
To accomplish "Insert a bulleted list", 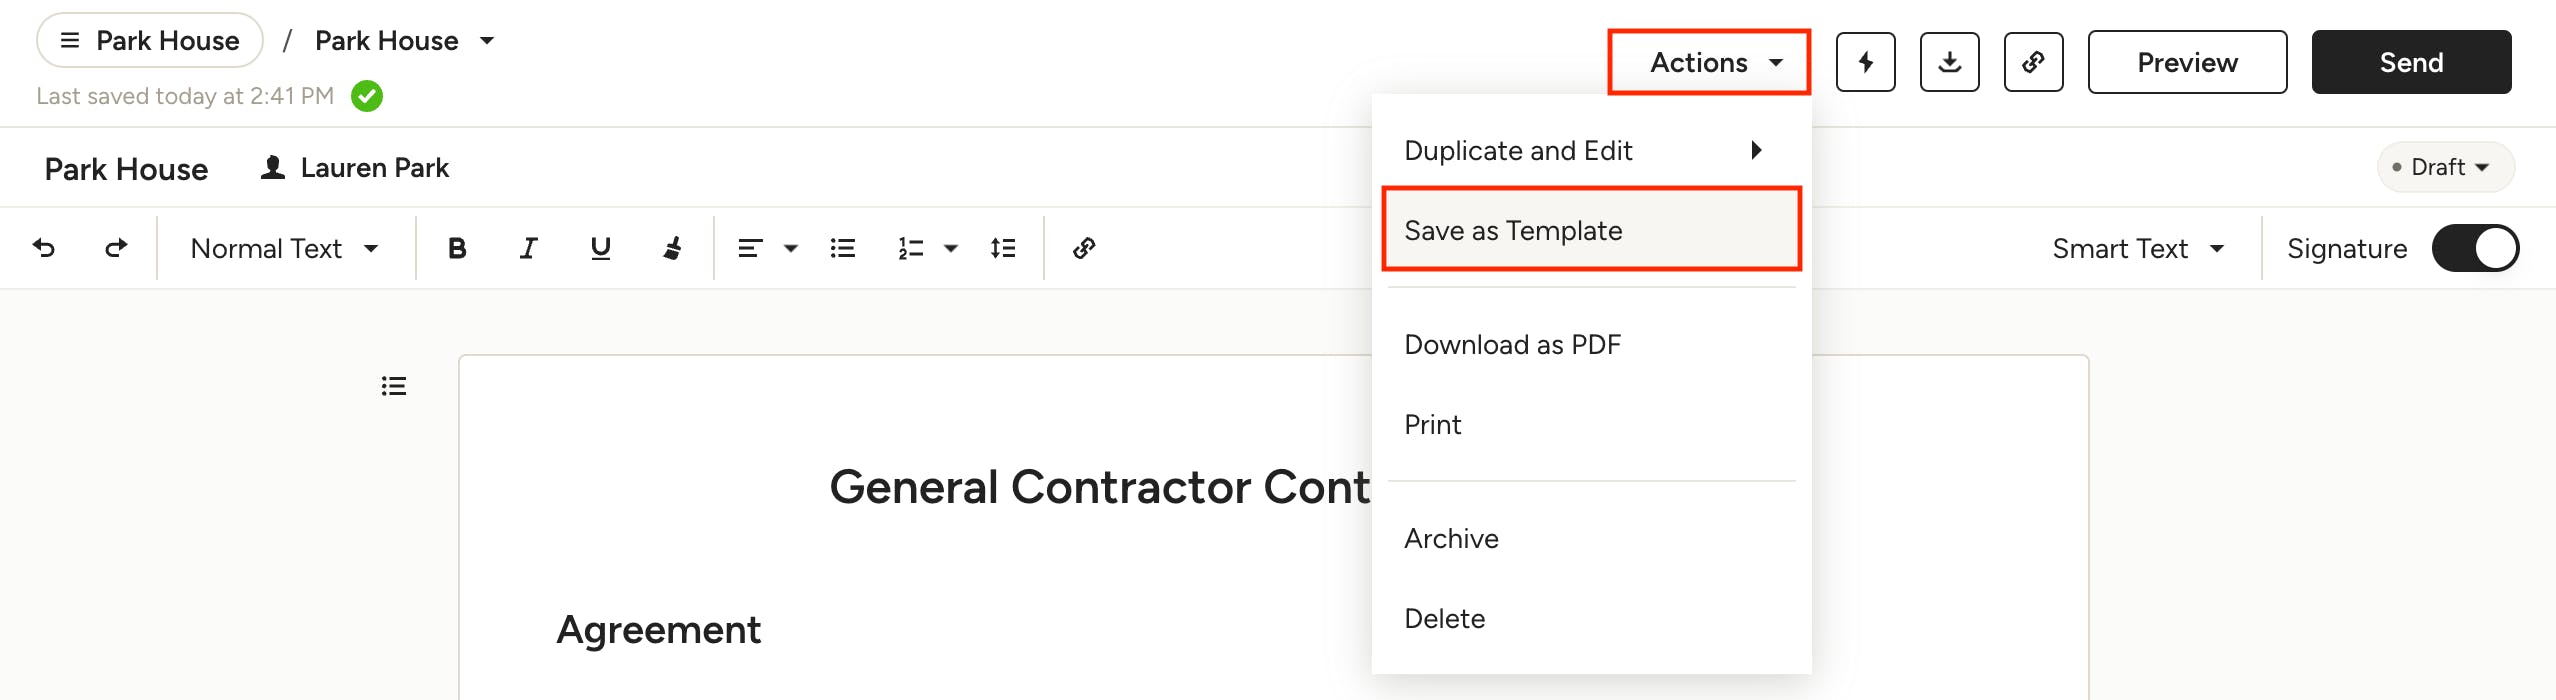I will pos(843,248).
